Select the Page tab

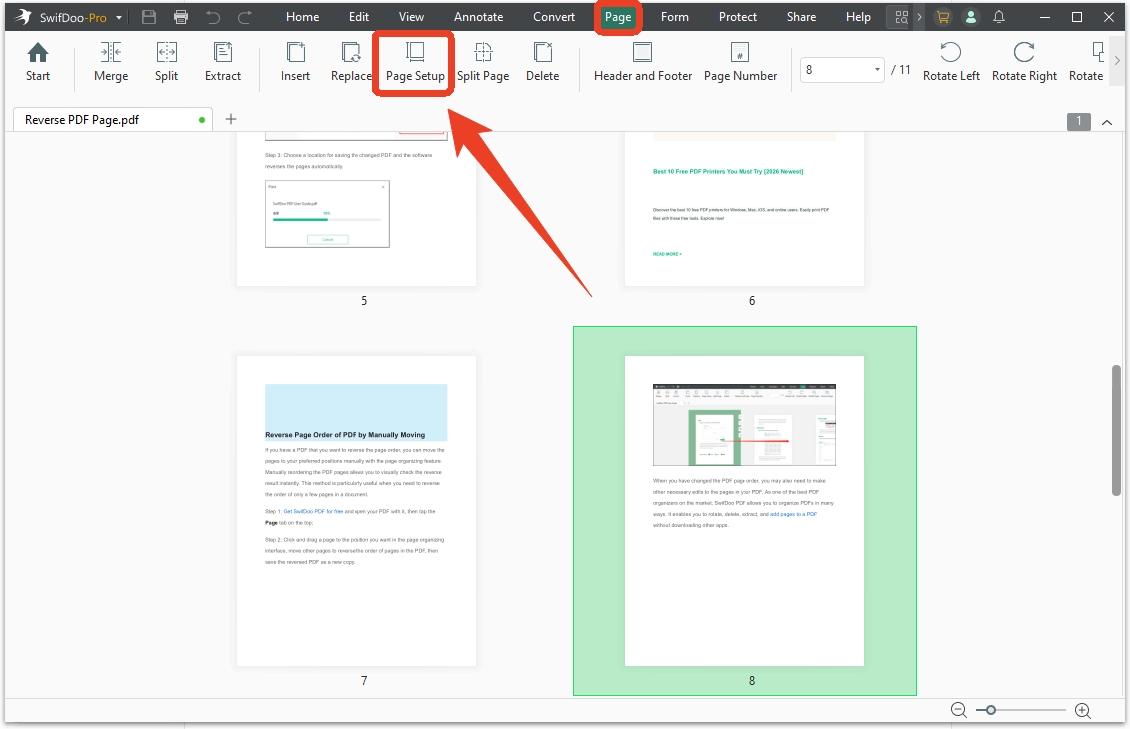click(x=618, y=17)
